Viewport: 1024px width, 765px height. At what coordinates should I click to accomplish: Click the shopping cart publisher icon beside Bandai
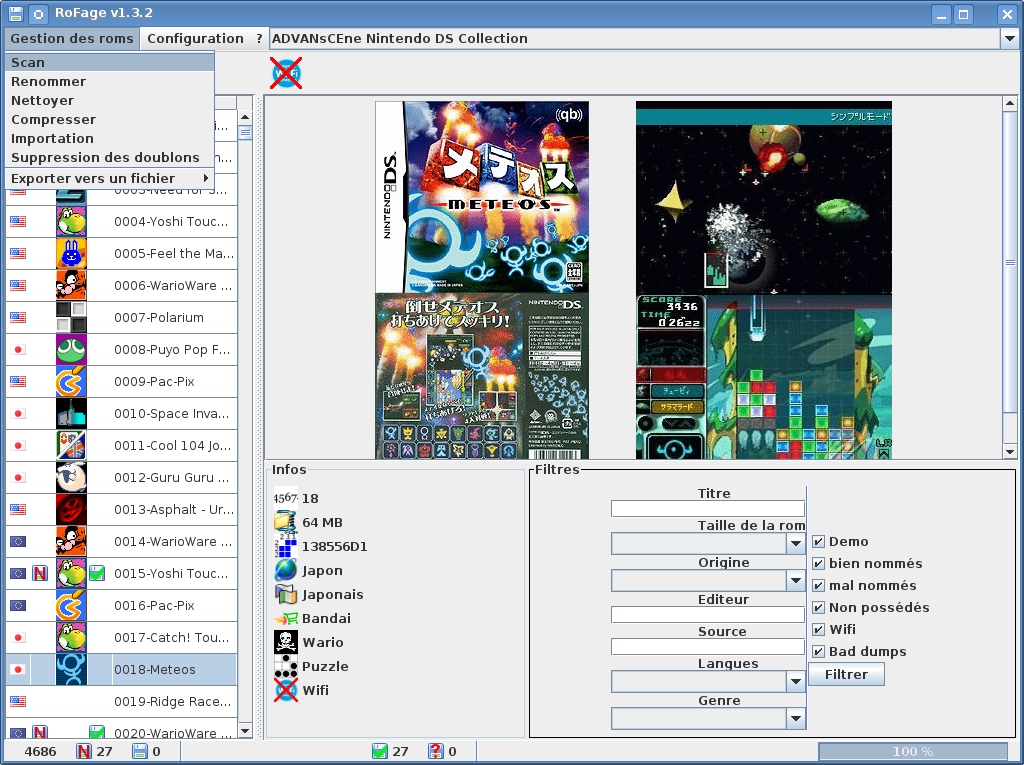coord(286,618)
